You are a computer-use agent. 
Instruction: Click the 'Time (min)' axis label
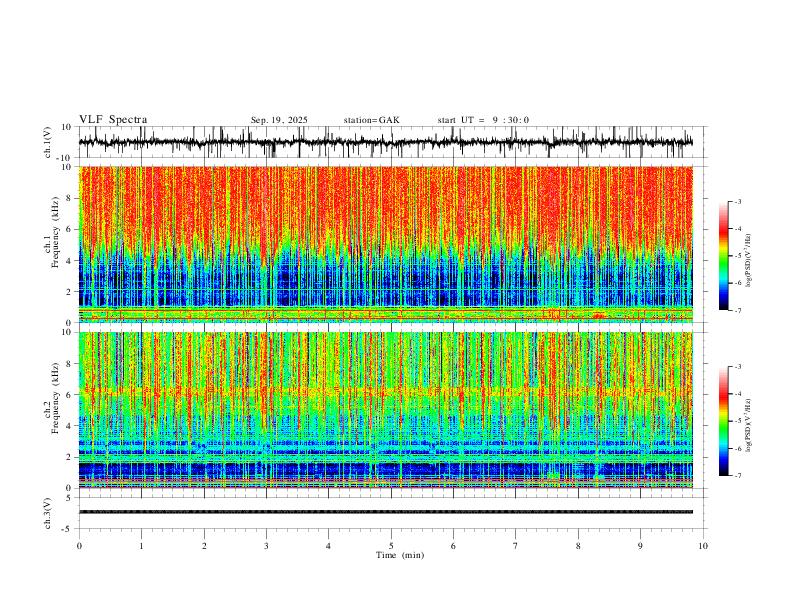pos(400,555)
